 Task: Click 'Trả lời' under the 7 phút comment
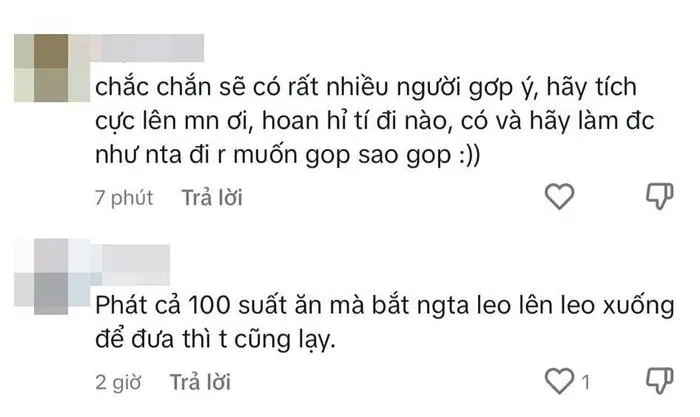(212, 197)
